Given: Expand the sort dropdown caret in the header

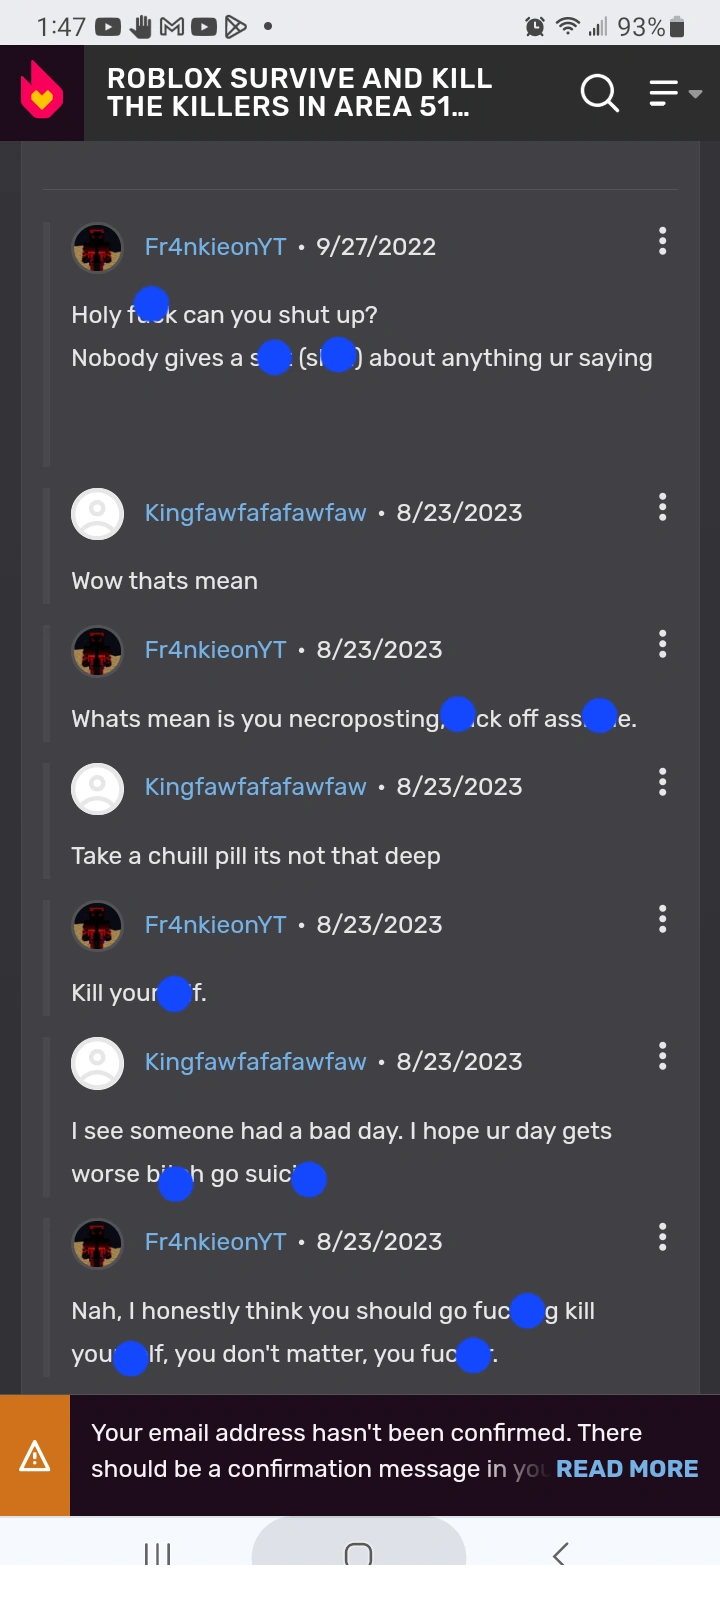Looking at the screenshot, I should (x=697, y=96).
